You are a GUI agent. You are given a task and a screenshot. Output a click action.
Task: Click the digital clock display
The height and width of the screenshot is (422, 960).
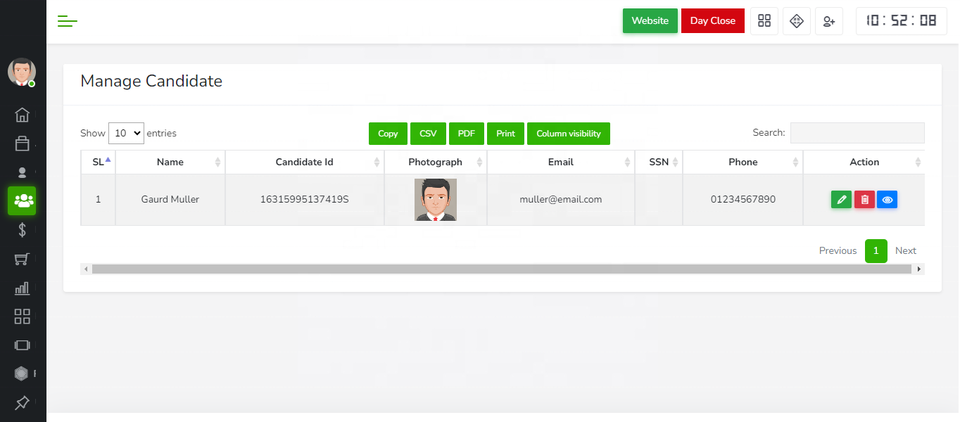pos(901,21)
